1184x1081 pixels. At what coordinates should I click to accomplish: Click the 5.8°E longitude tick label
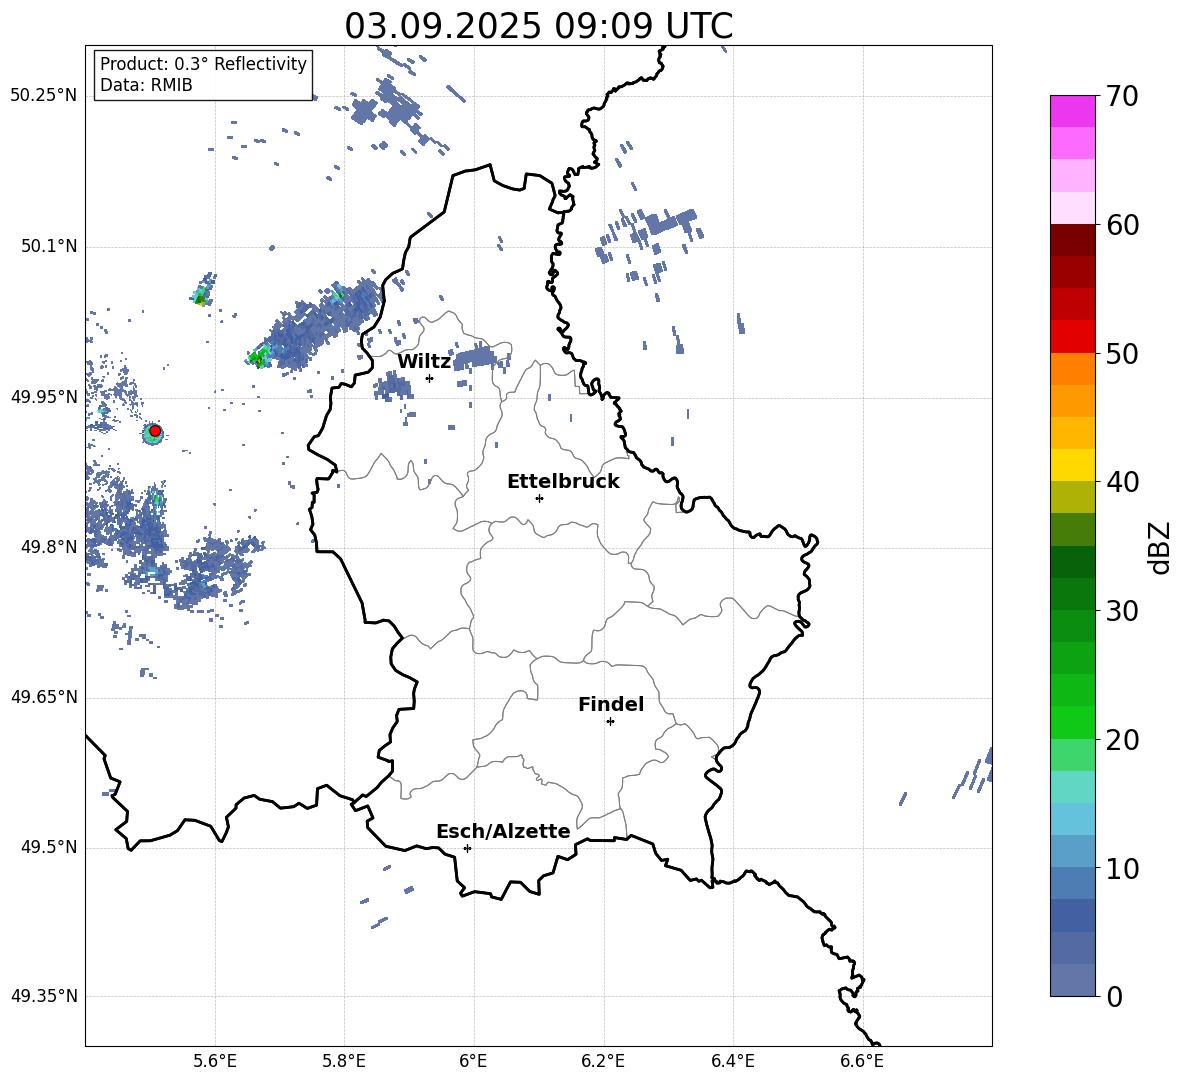(x=344, y=1061)
